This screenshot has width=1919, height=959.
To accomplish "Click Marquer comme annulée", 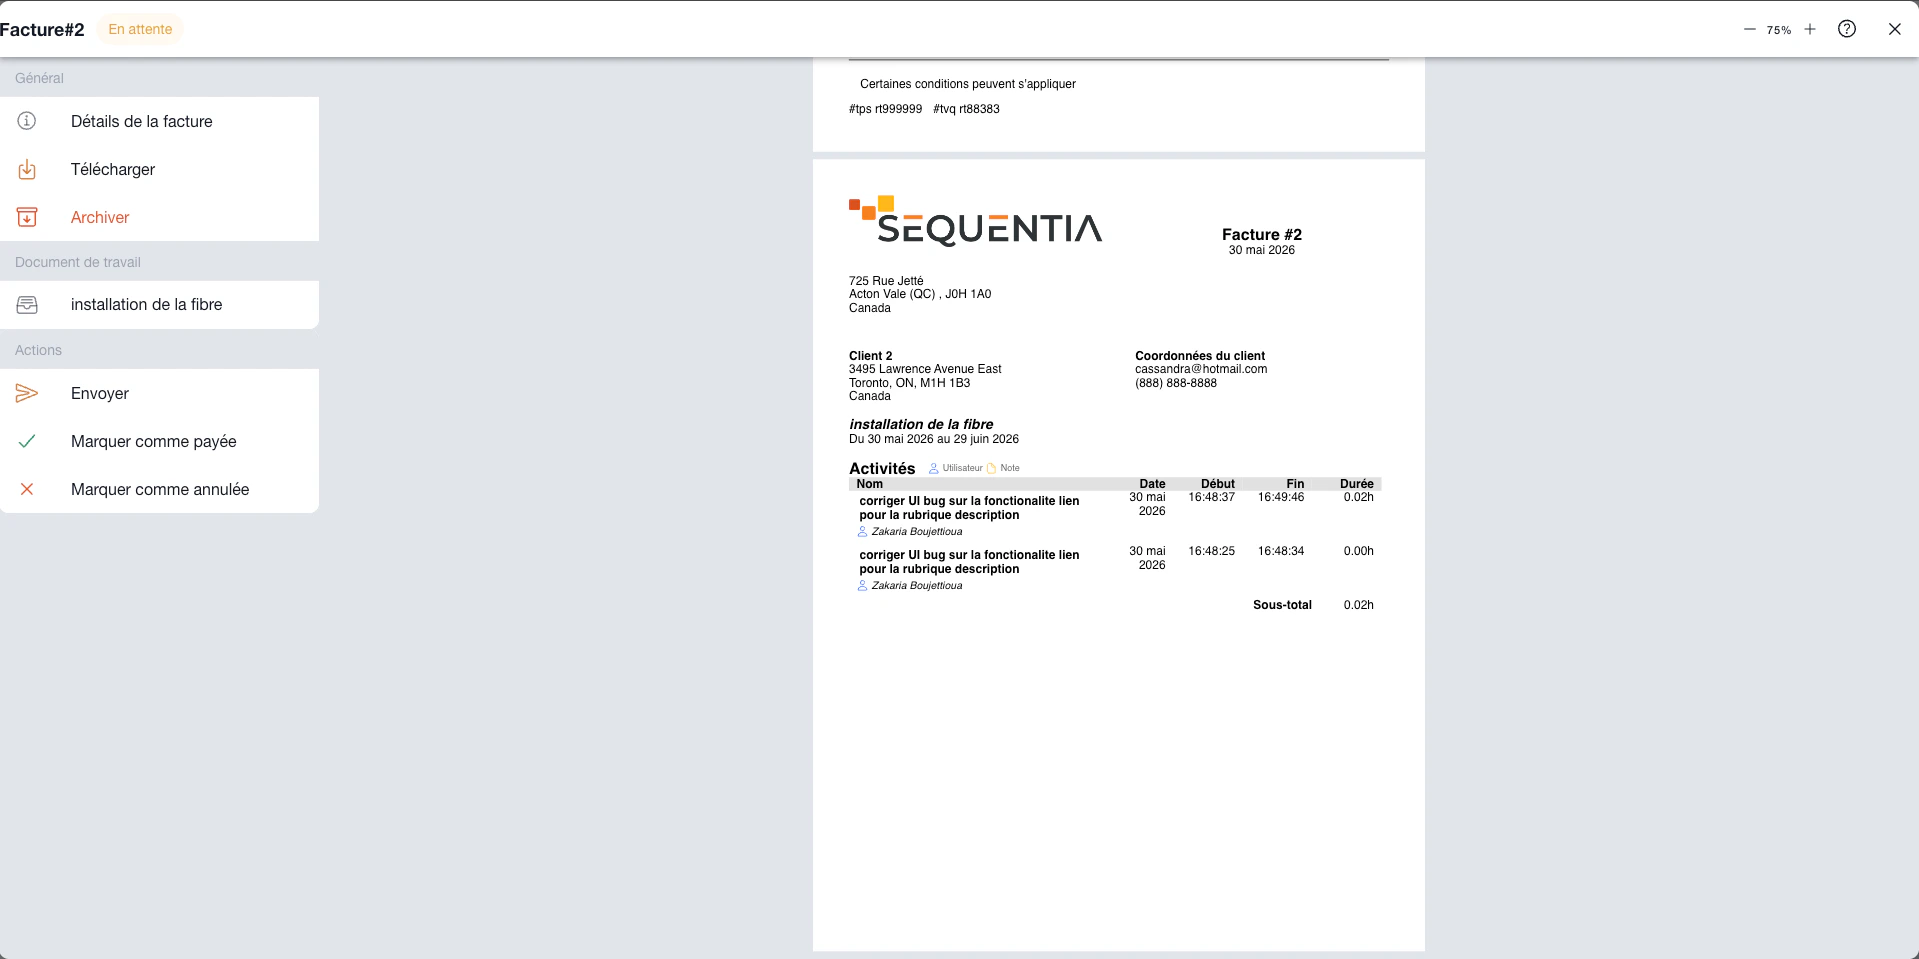I will [x=160, y=489].
